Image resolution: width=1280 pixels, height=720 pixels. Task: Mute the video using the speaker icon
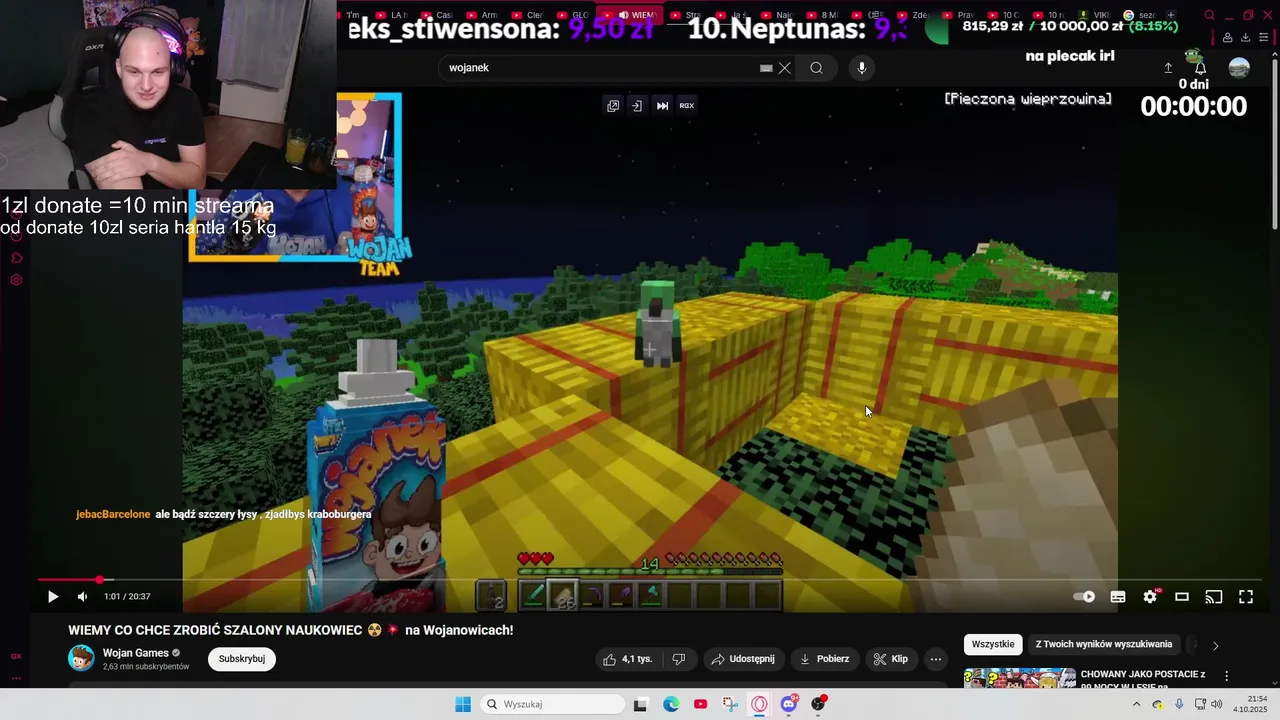(x=82, y=597)
